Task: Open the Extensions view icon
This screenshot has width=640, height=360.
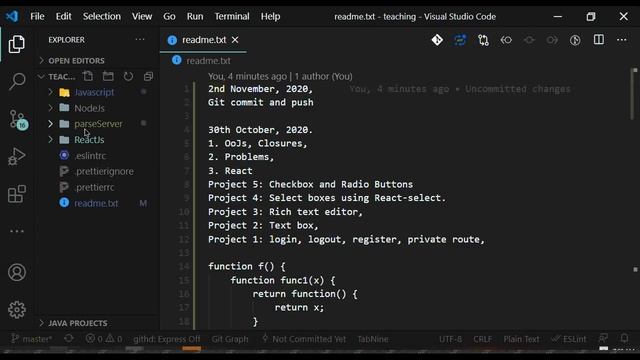Action: [x=17, y=194]
